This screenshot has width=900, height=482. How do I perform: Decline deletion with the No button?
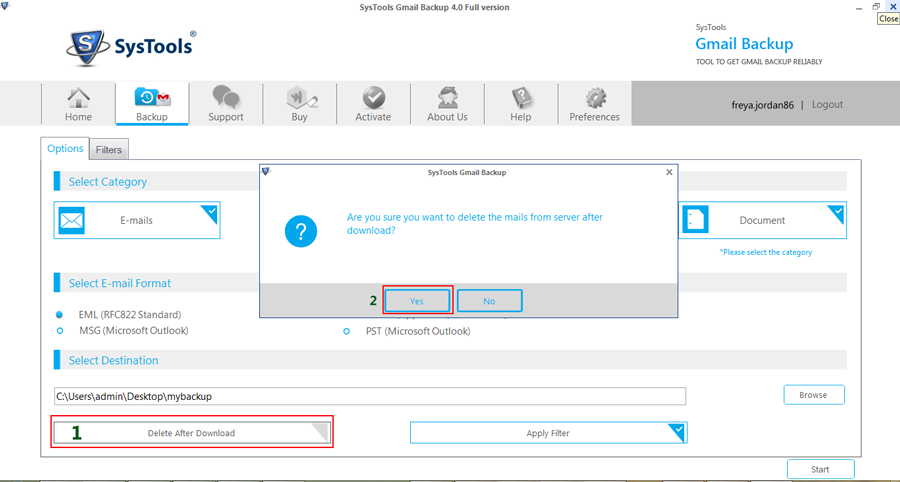[x=490, y=301]
